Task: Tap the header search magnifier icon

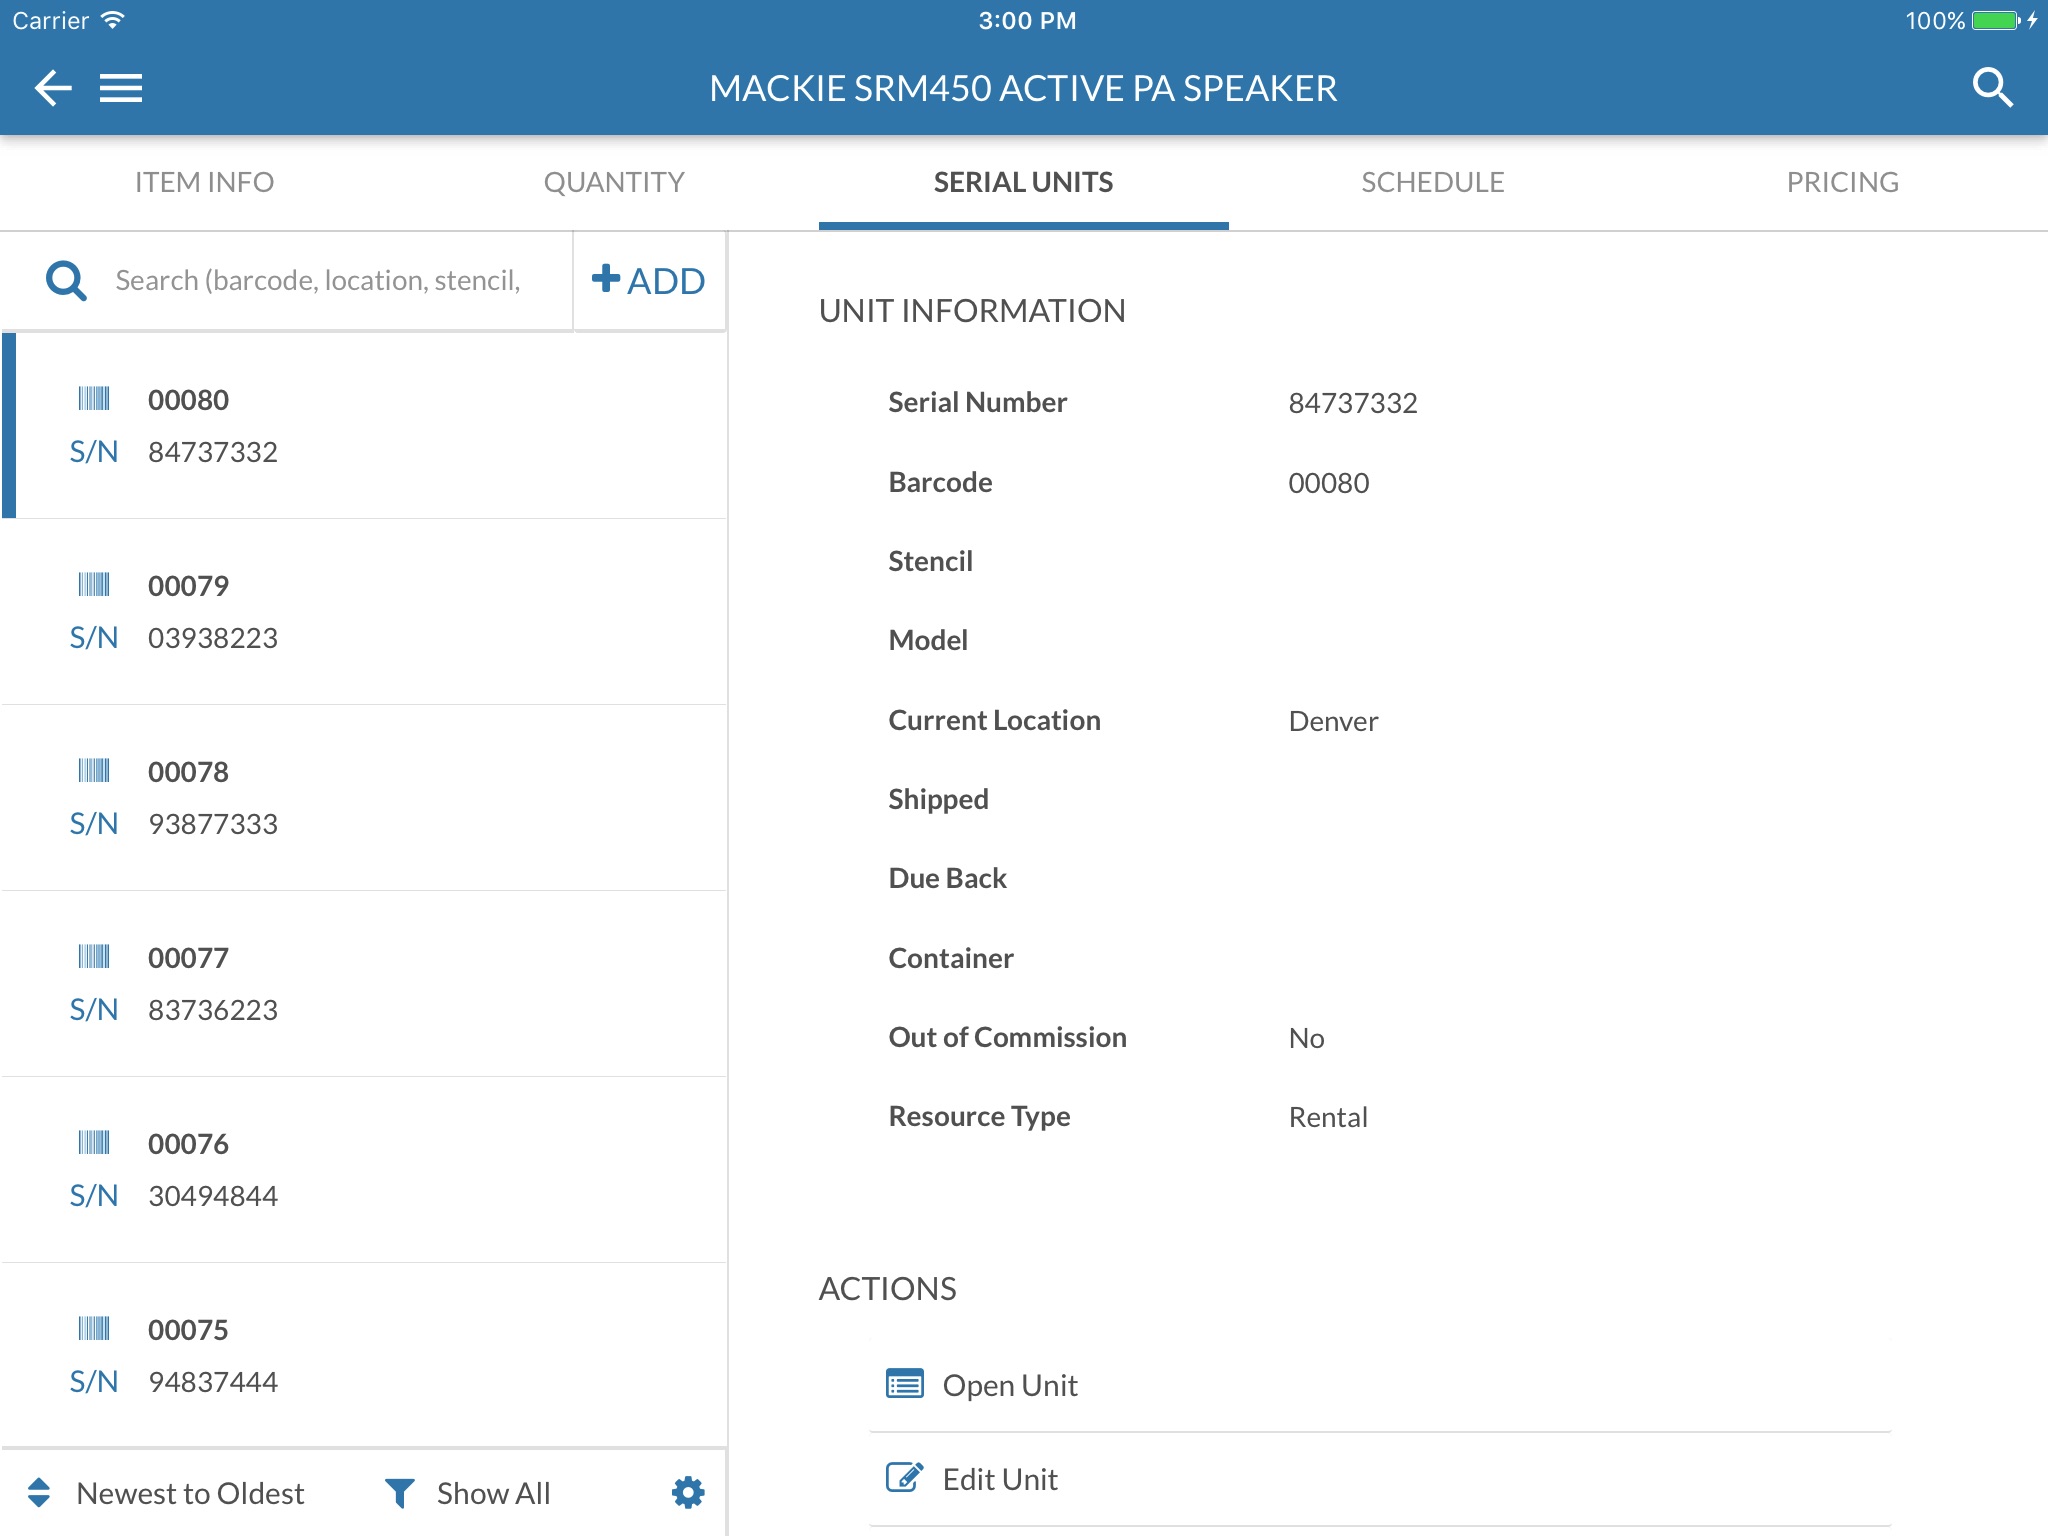Action: [1991, 88]
